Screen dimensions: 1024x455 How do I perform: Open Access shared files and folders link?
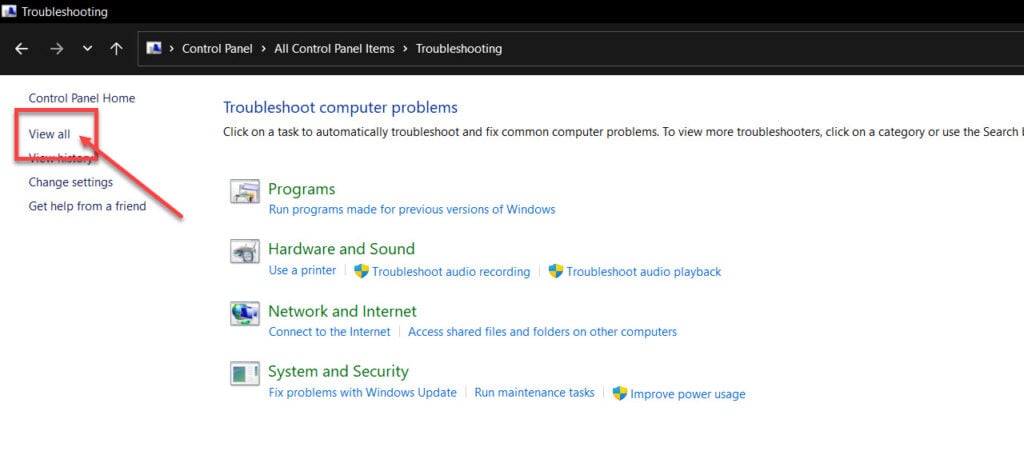pos(543,332)
